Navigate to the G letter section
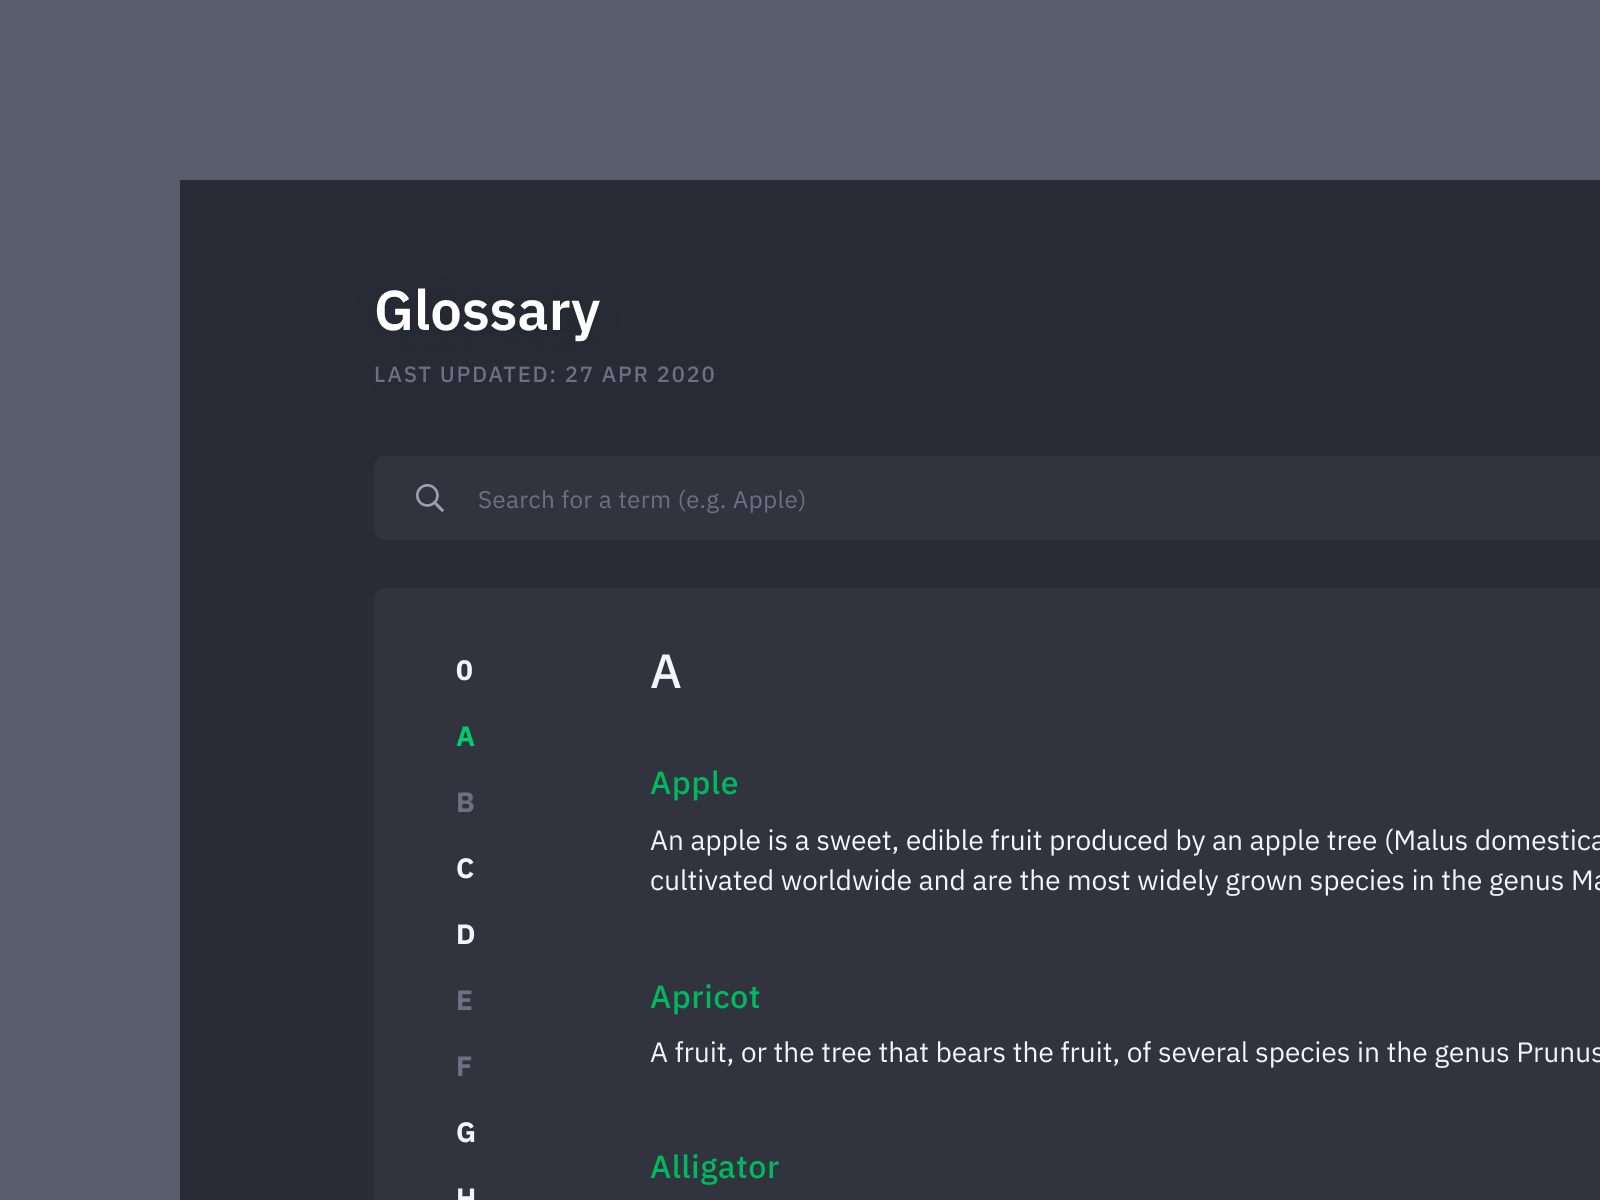 tap(464, 1132)
